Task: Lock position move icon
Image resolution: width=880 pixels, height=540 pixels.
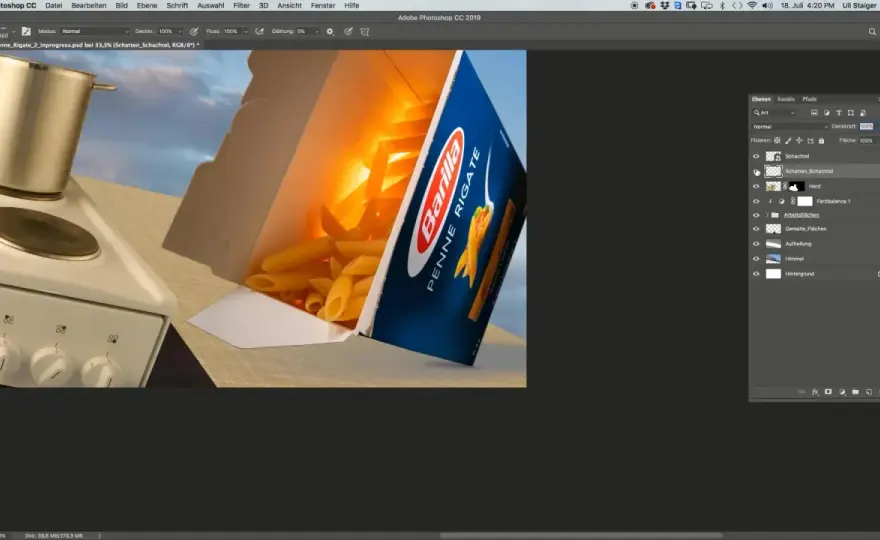Action: [799, 140]
